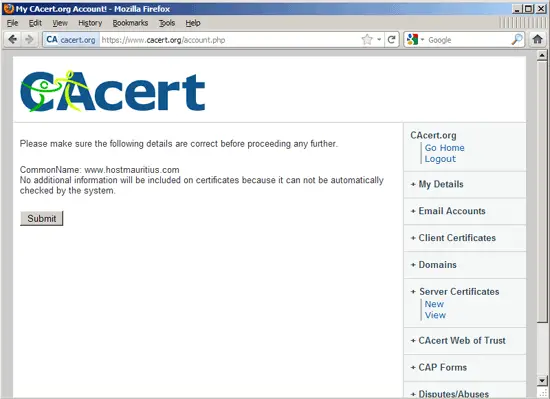Expand the My Details section
The width and height of the screenshot is (550, 399).
click(437, 184)
